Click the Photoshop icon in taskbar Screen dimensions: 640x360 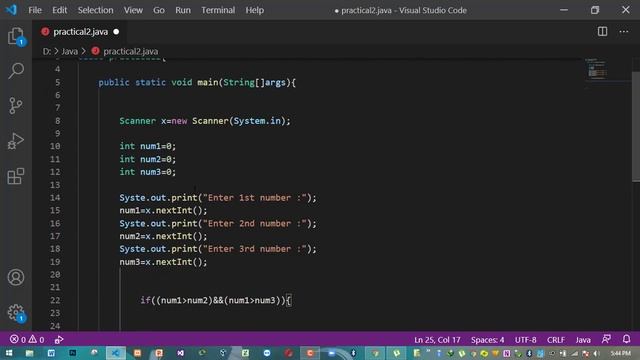pos(73,353)
